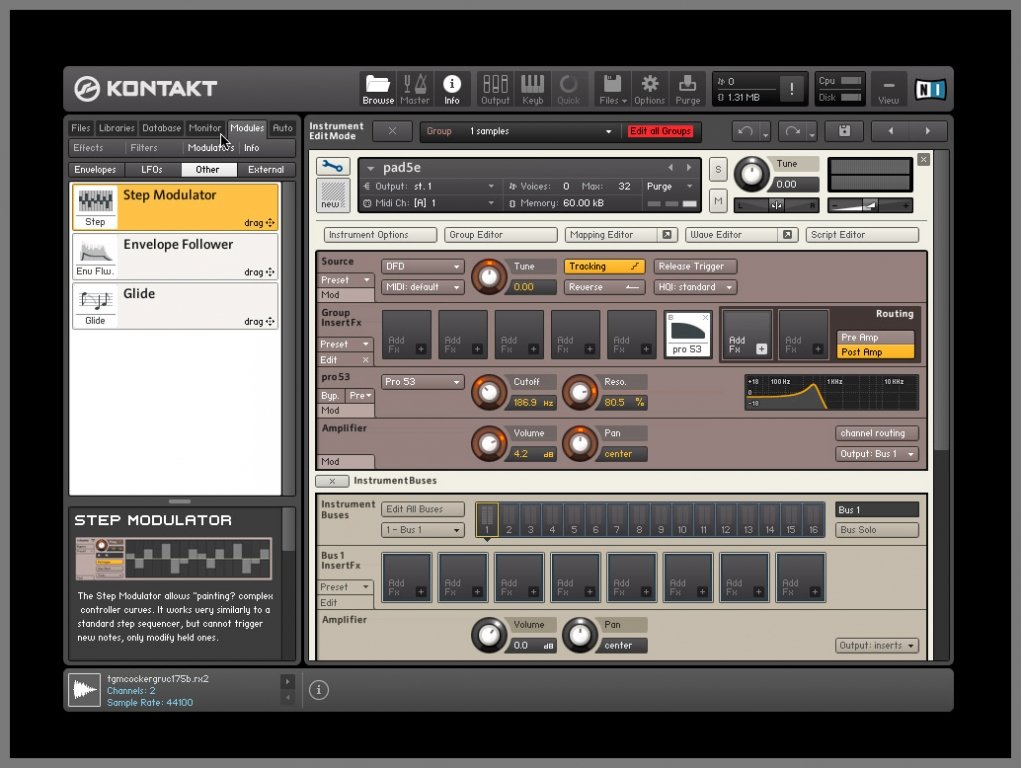This screenshot has height=768, width=1021.
Task: Open the DFD source mode dropdown
Action: point(422,266)
